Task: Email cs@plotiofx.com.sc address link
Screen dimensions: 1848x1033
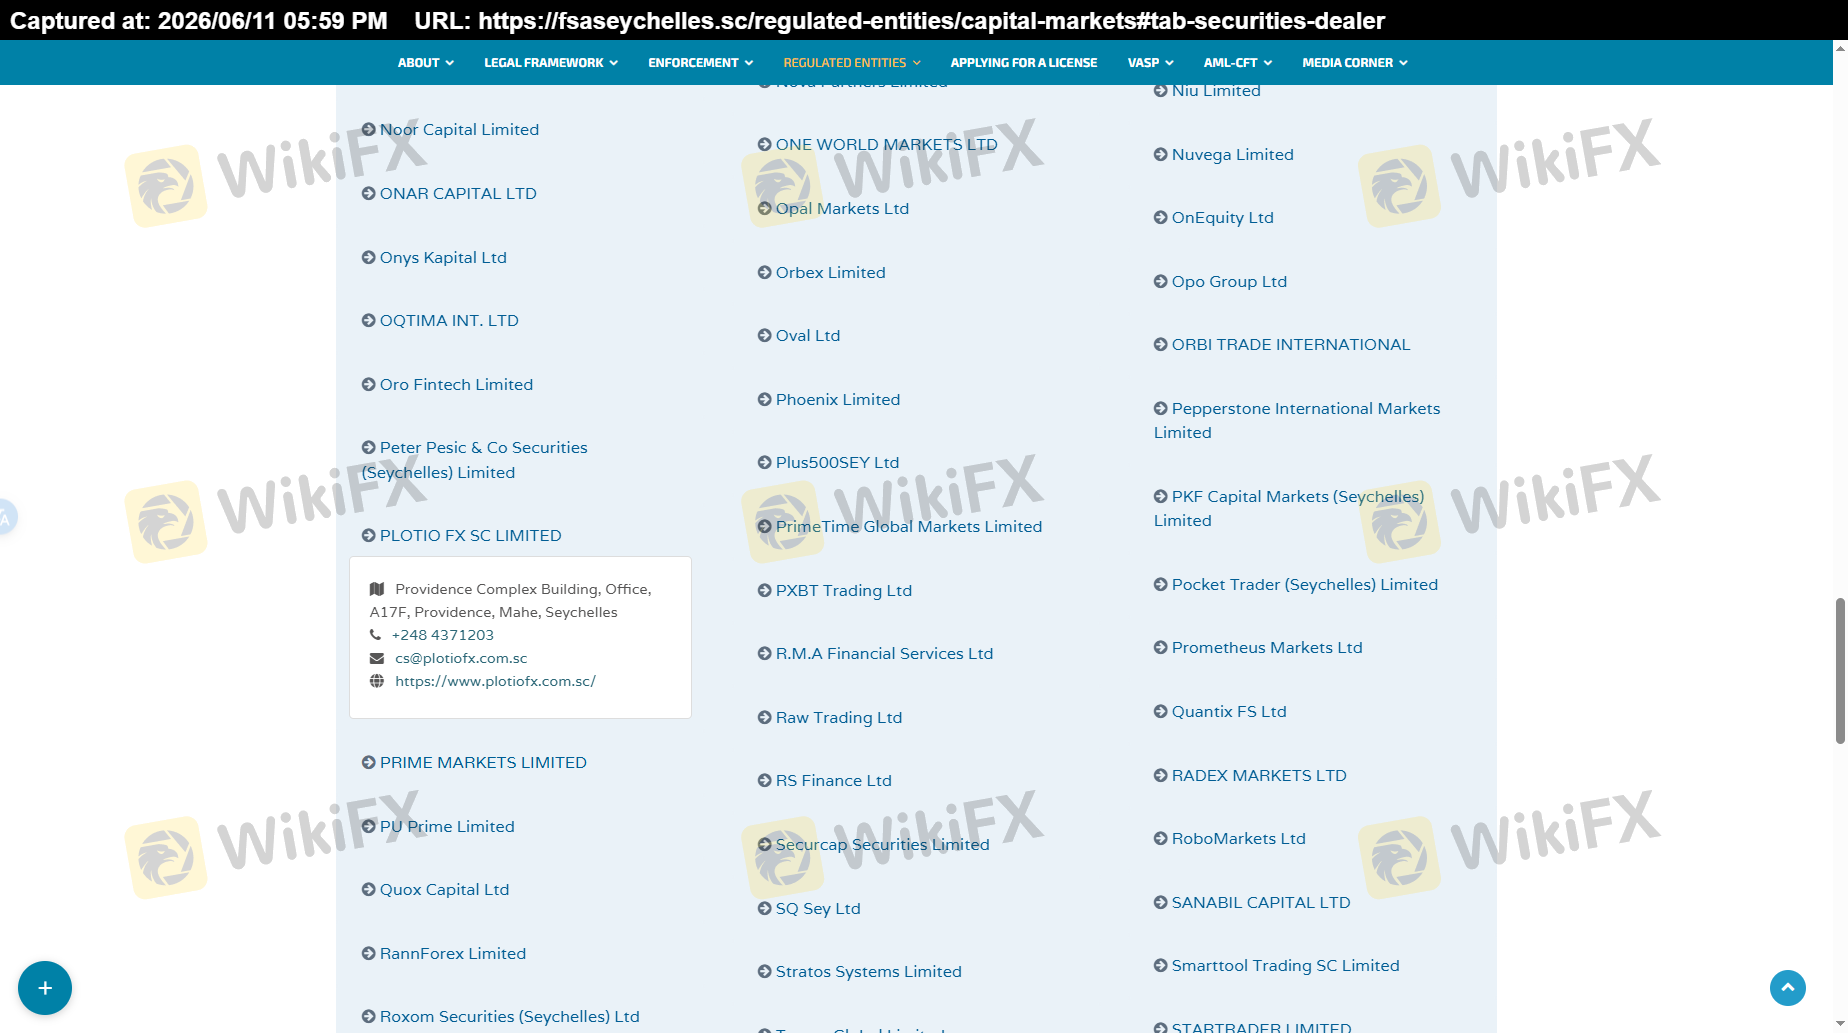Action: 461,658
